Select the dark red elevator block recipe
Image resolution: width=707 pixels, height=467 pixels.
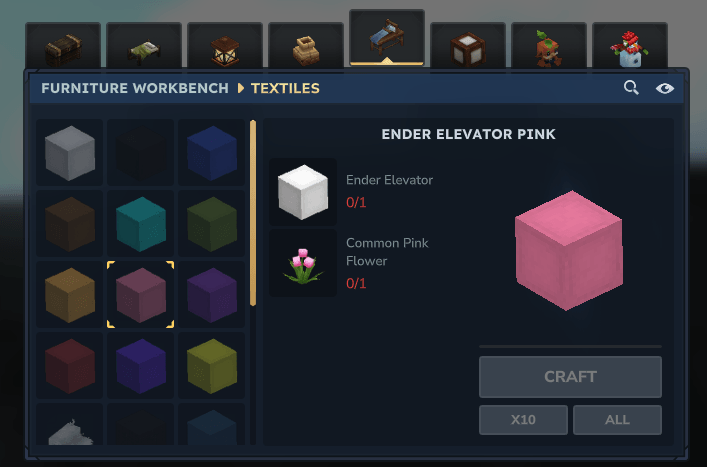point(69,366)
